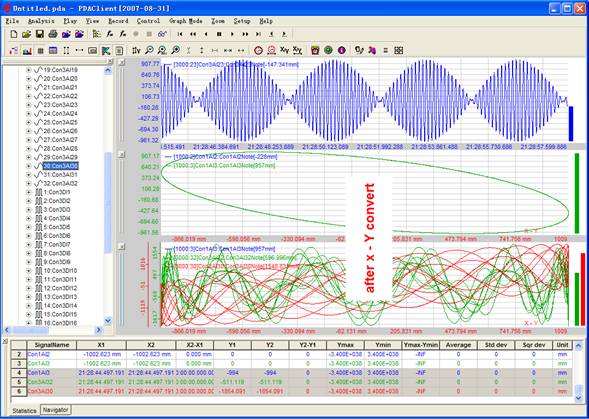Toggle the bar chart view toolbar button

point(27,50)
